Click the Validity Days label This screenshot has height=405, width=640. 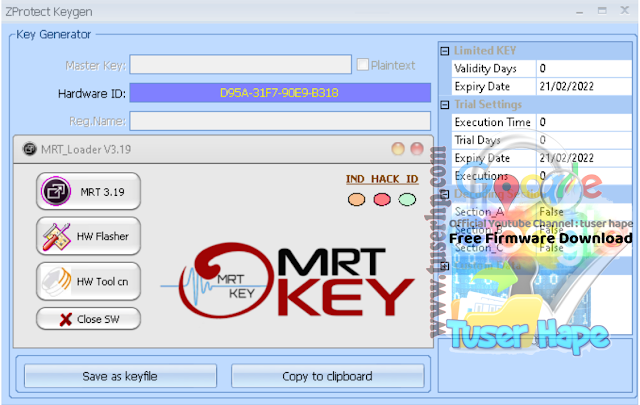485,69
